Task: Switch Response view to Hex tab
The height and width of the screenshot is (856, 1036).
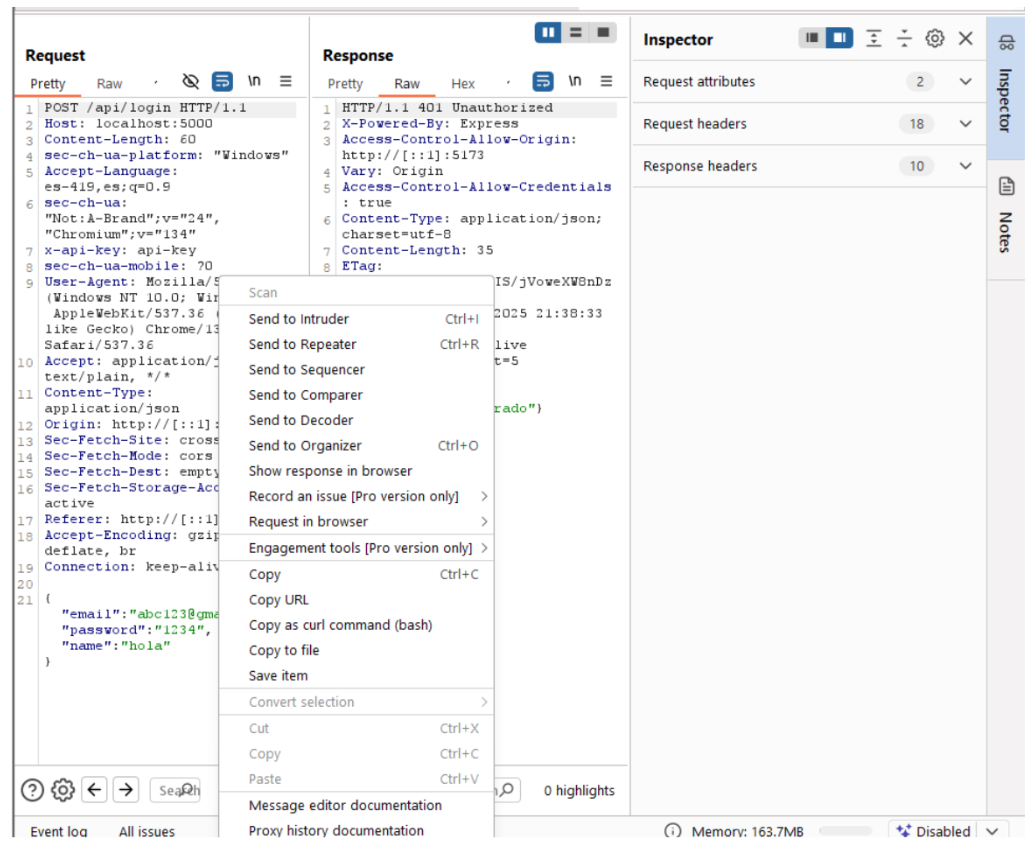Action: click(x=463, y=84)
